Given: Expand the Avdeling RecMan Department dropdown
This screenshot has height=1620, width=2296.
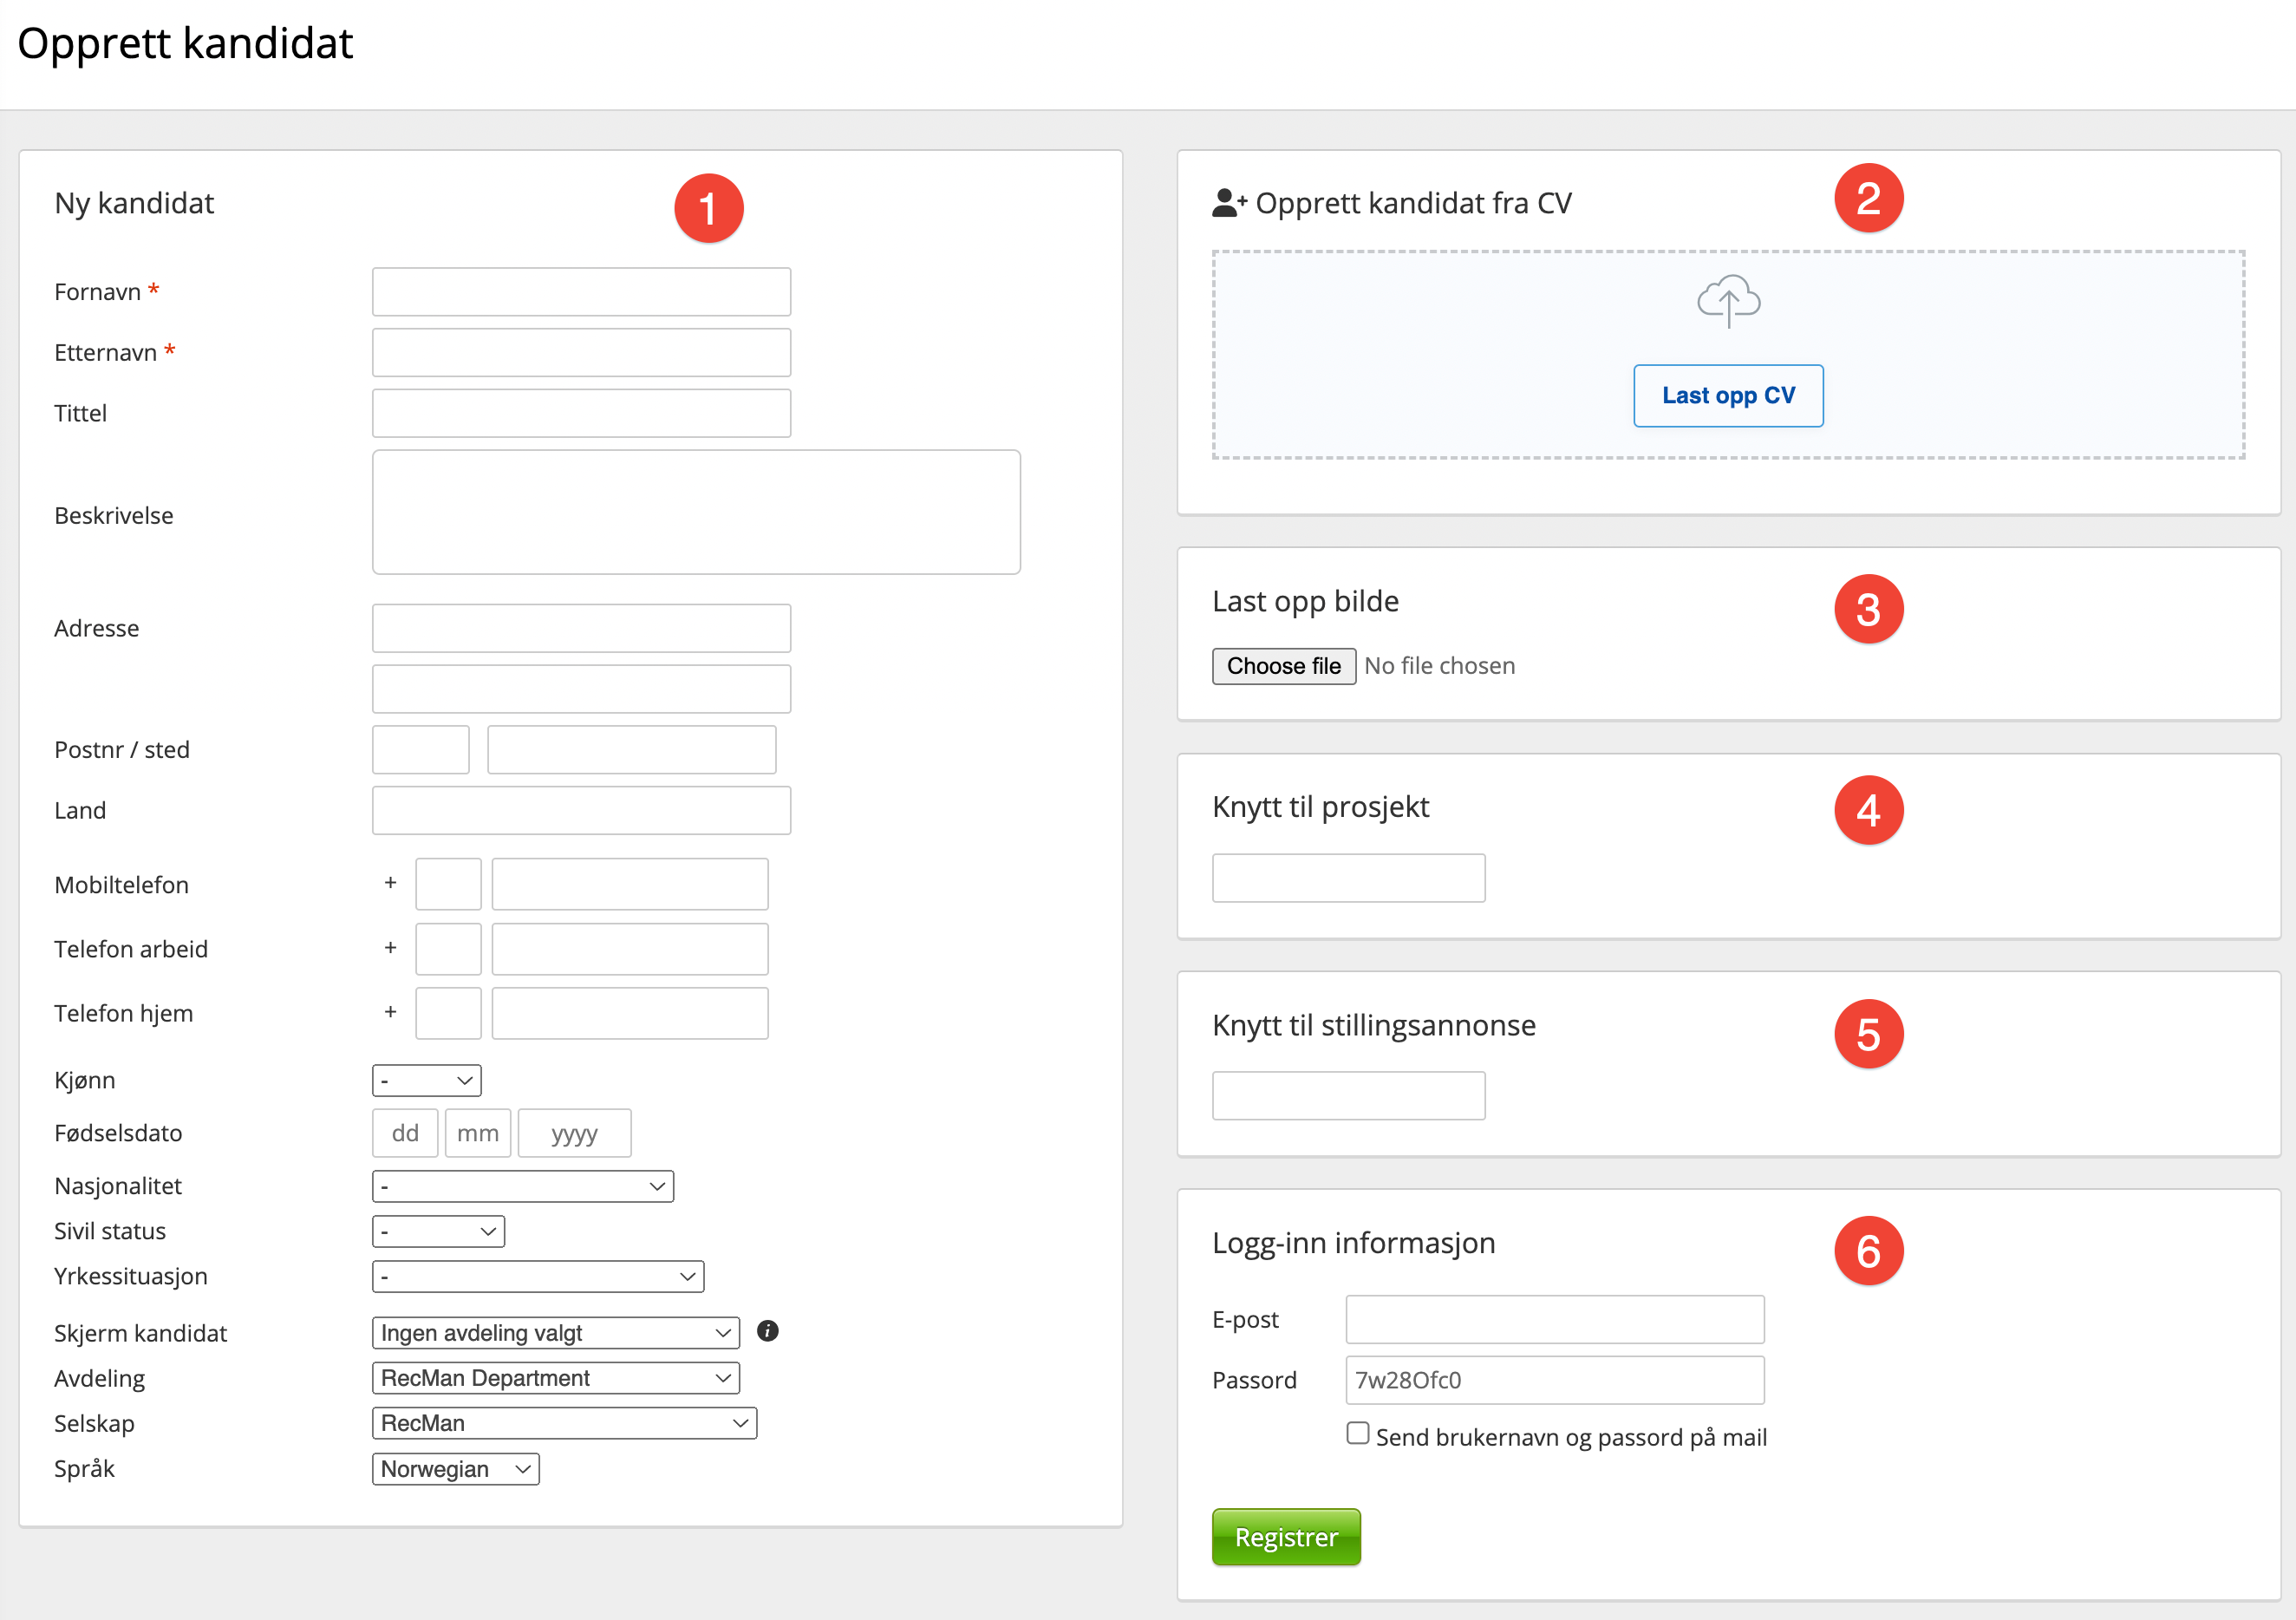Looking at the screenshot, I should [x=555, y=1378].
